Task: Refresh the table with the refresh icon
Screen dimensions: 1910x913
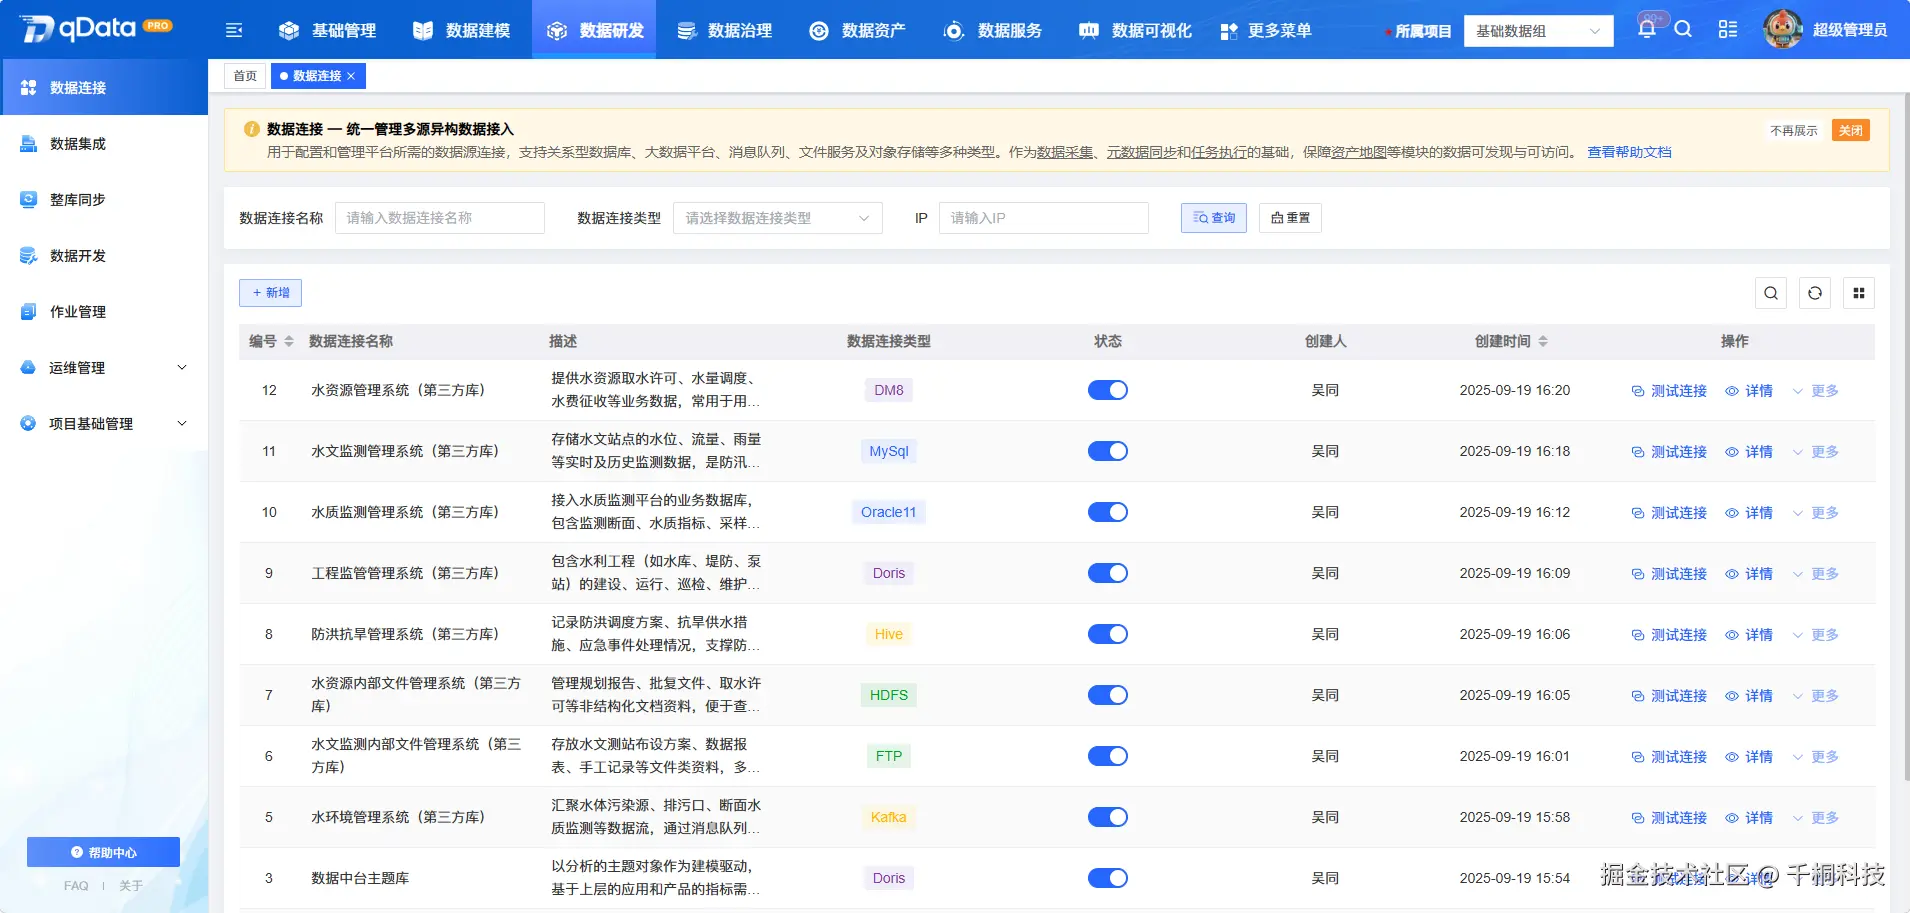Action: pyautogui.click(x=1815, y=293)
